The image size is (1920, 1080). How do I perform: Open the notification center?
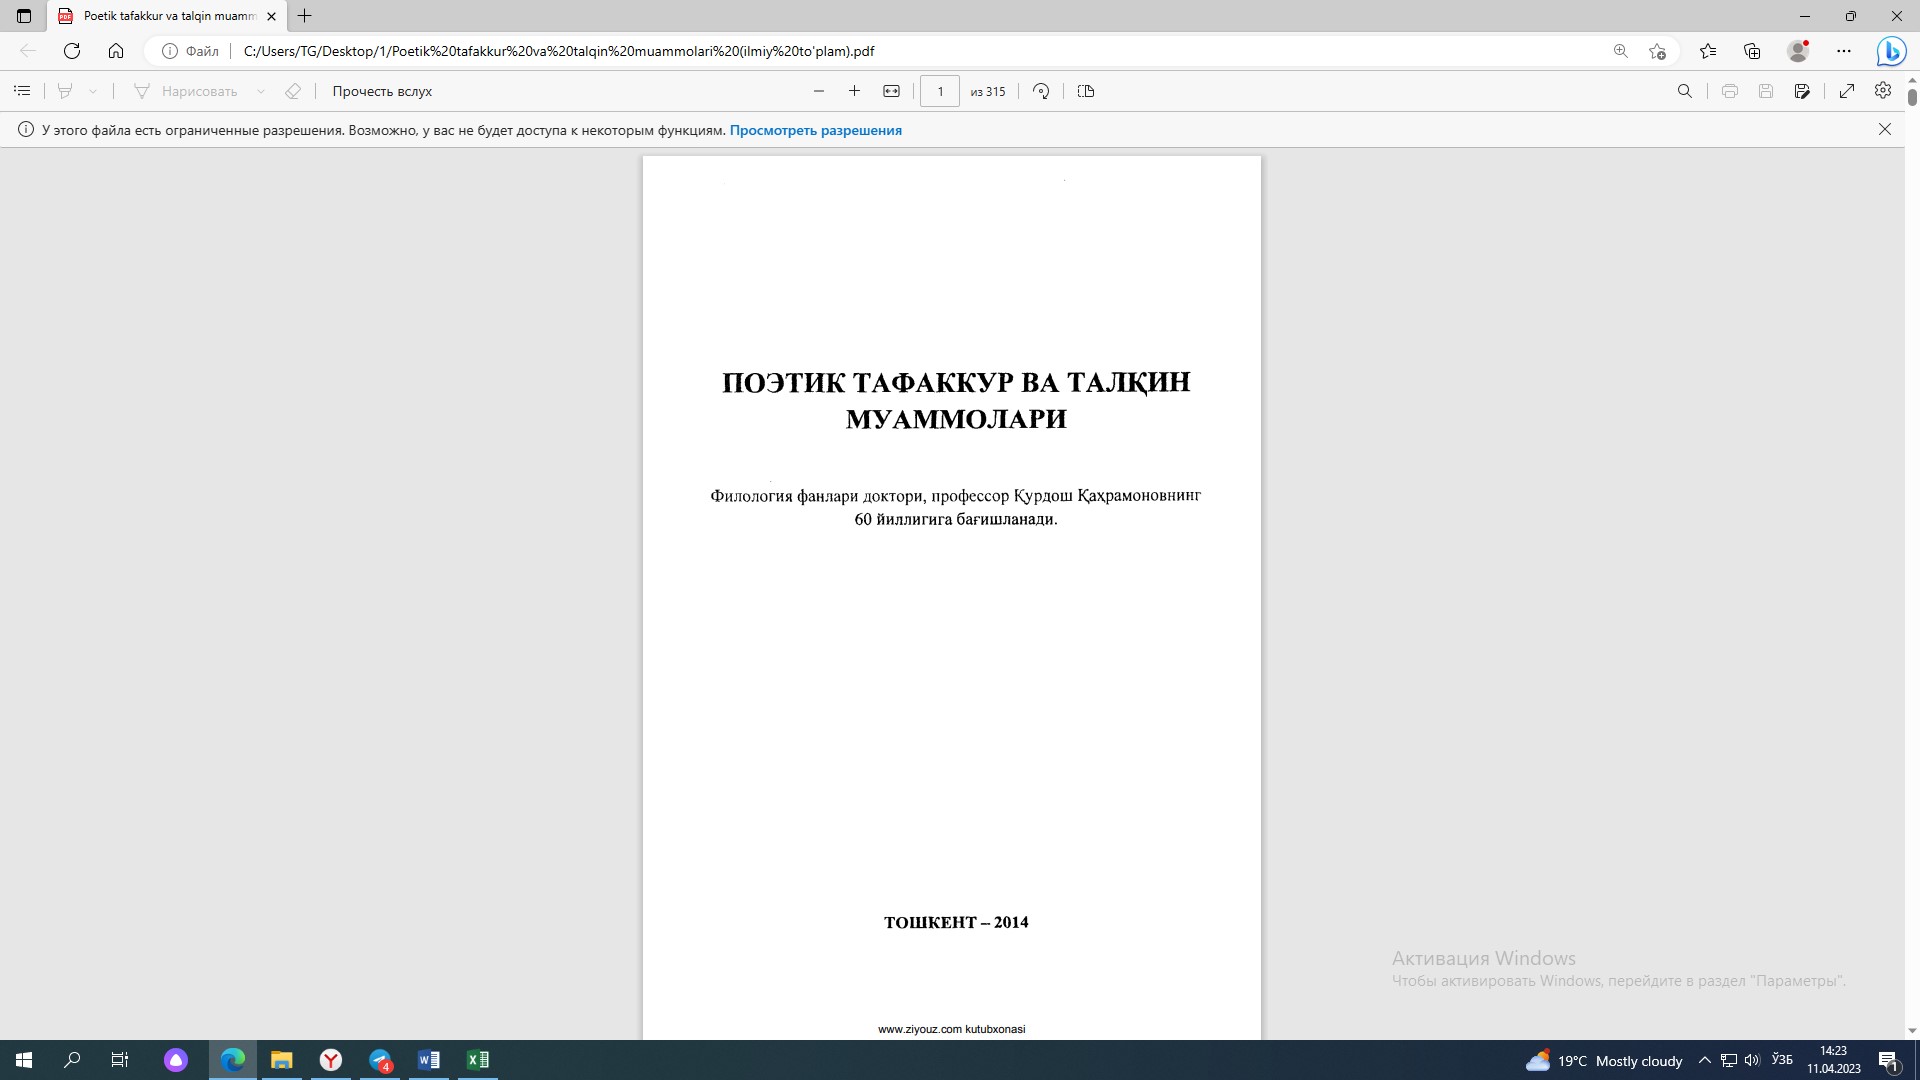tap(1889, 1061)
